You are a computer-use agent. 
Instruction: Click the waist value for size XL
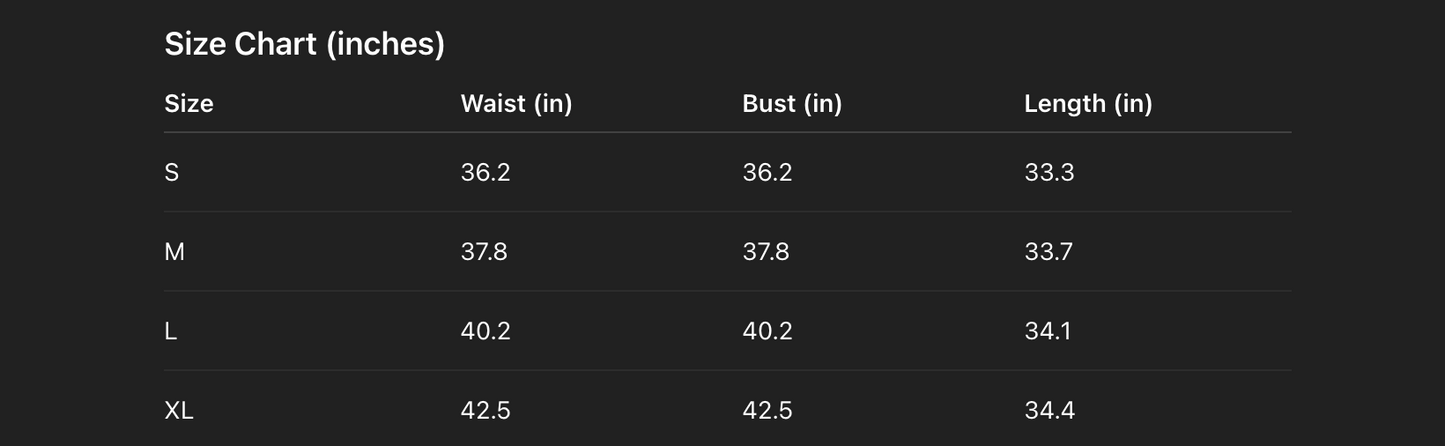point(485,410)
